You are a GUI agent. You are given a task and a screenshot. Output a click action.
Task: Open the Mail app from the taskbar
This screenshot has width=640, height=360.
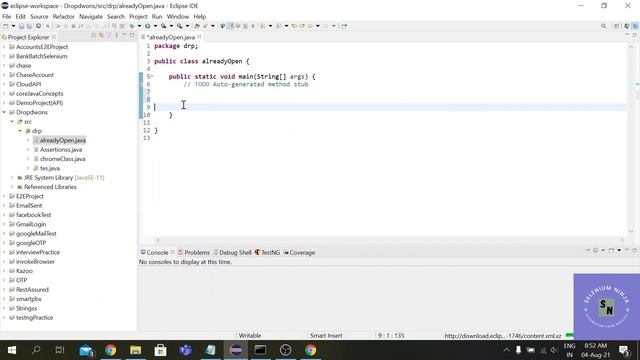pos(86,350)
